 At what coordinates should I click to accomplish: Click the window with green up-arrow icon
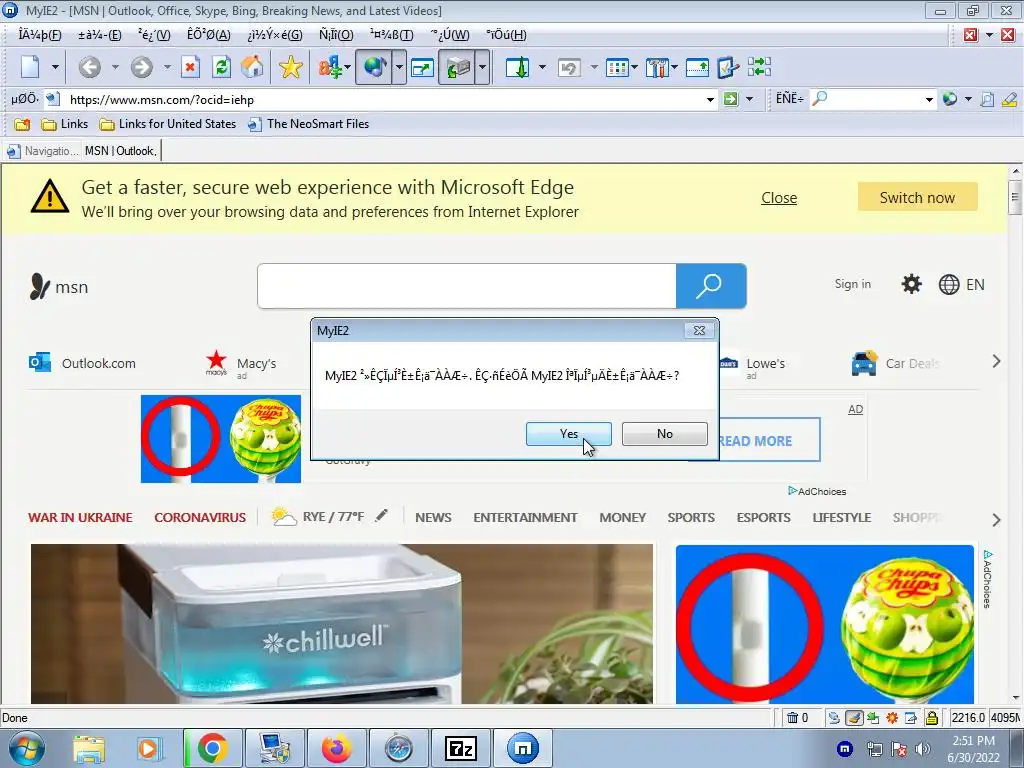[x=697, y=67]
